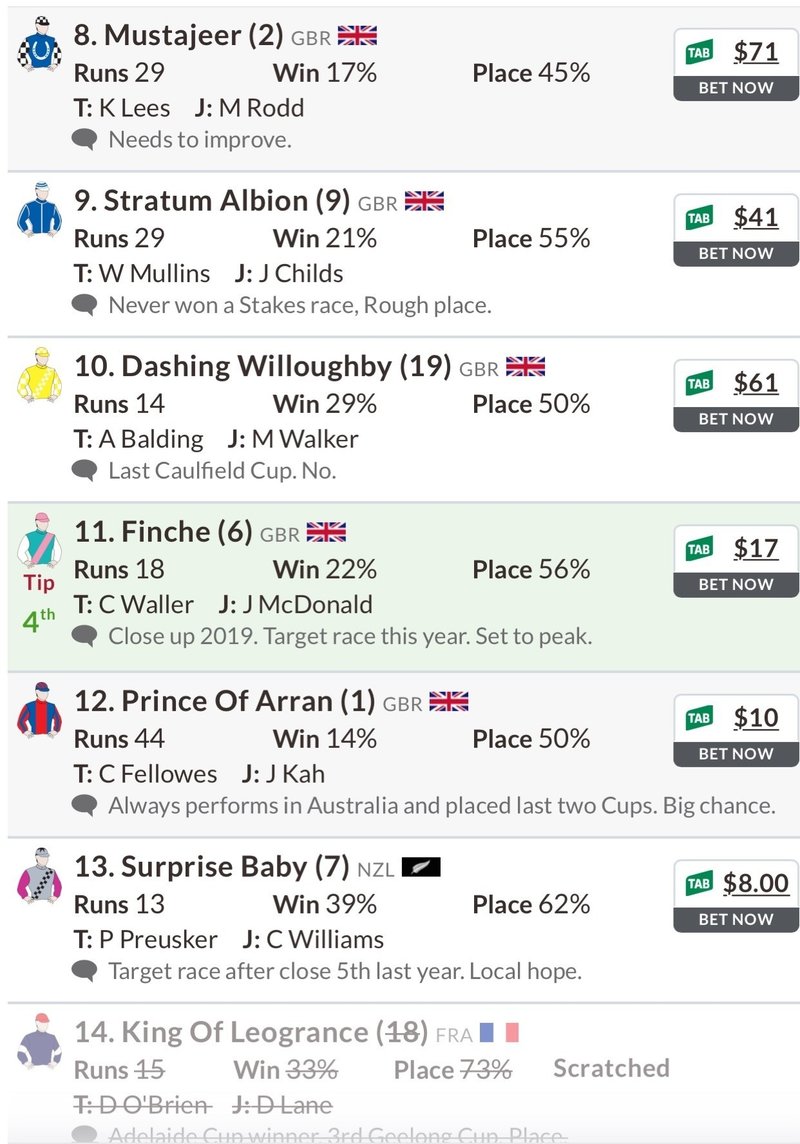Click the New Zealand flag next to Surprise Baby
This screenshot has width=800, height=1144.
click(421, 867)
